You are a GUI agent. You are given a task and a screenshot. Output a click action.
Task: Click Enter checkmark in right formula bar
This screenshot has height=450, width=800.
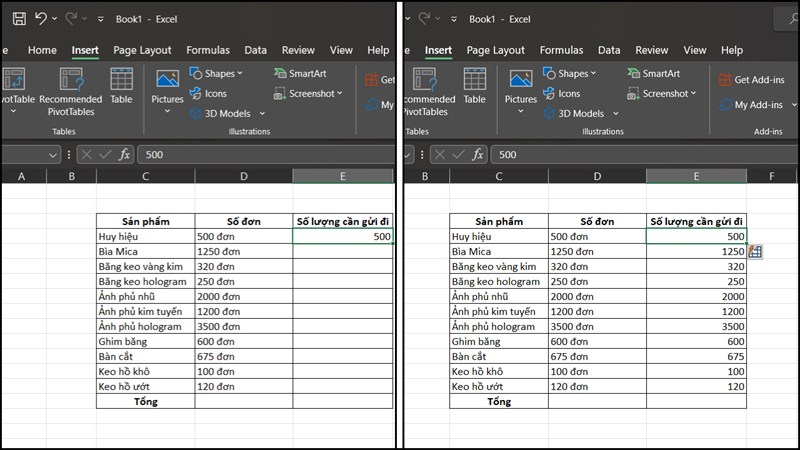[458, 154]
